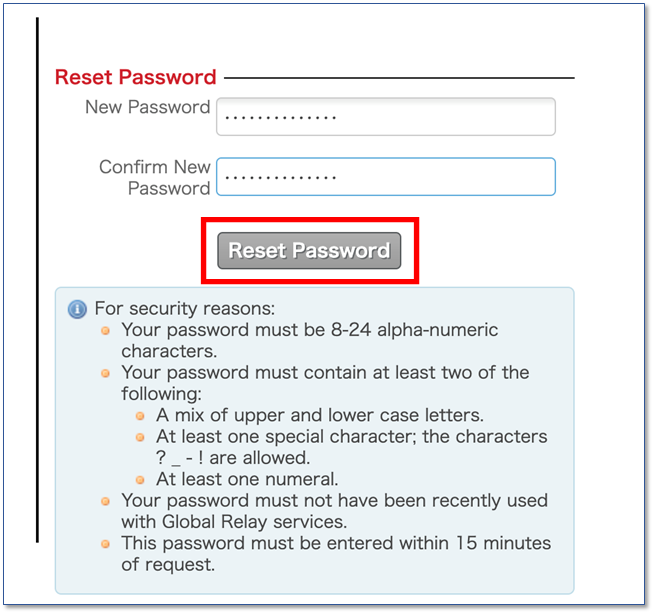The image size is (654, 614).
Task: Click the "8-24 alpha-numeric characters" rule text
Action: click(x=309, y=340)
